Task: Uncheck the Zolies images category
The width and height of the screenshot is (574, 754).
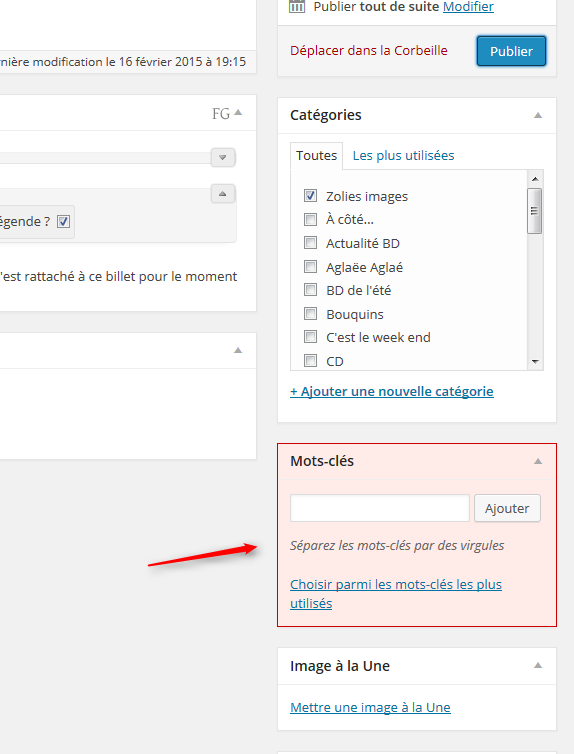Action: [311, 196]
